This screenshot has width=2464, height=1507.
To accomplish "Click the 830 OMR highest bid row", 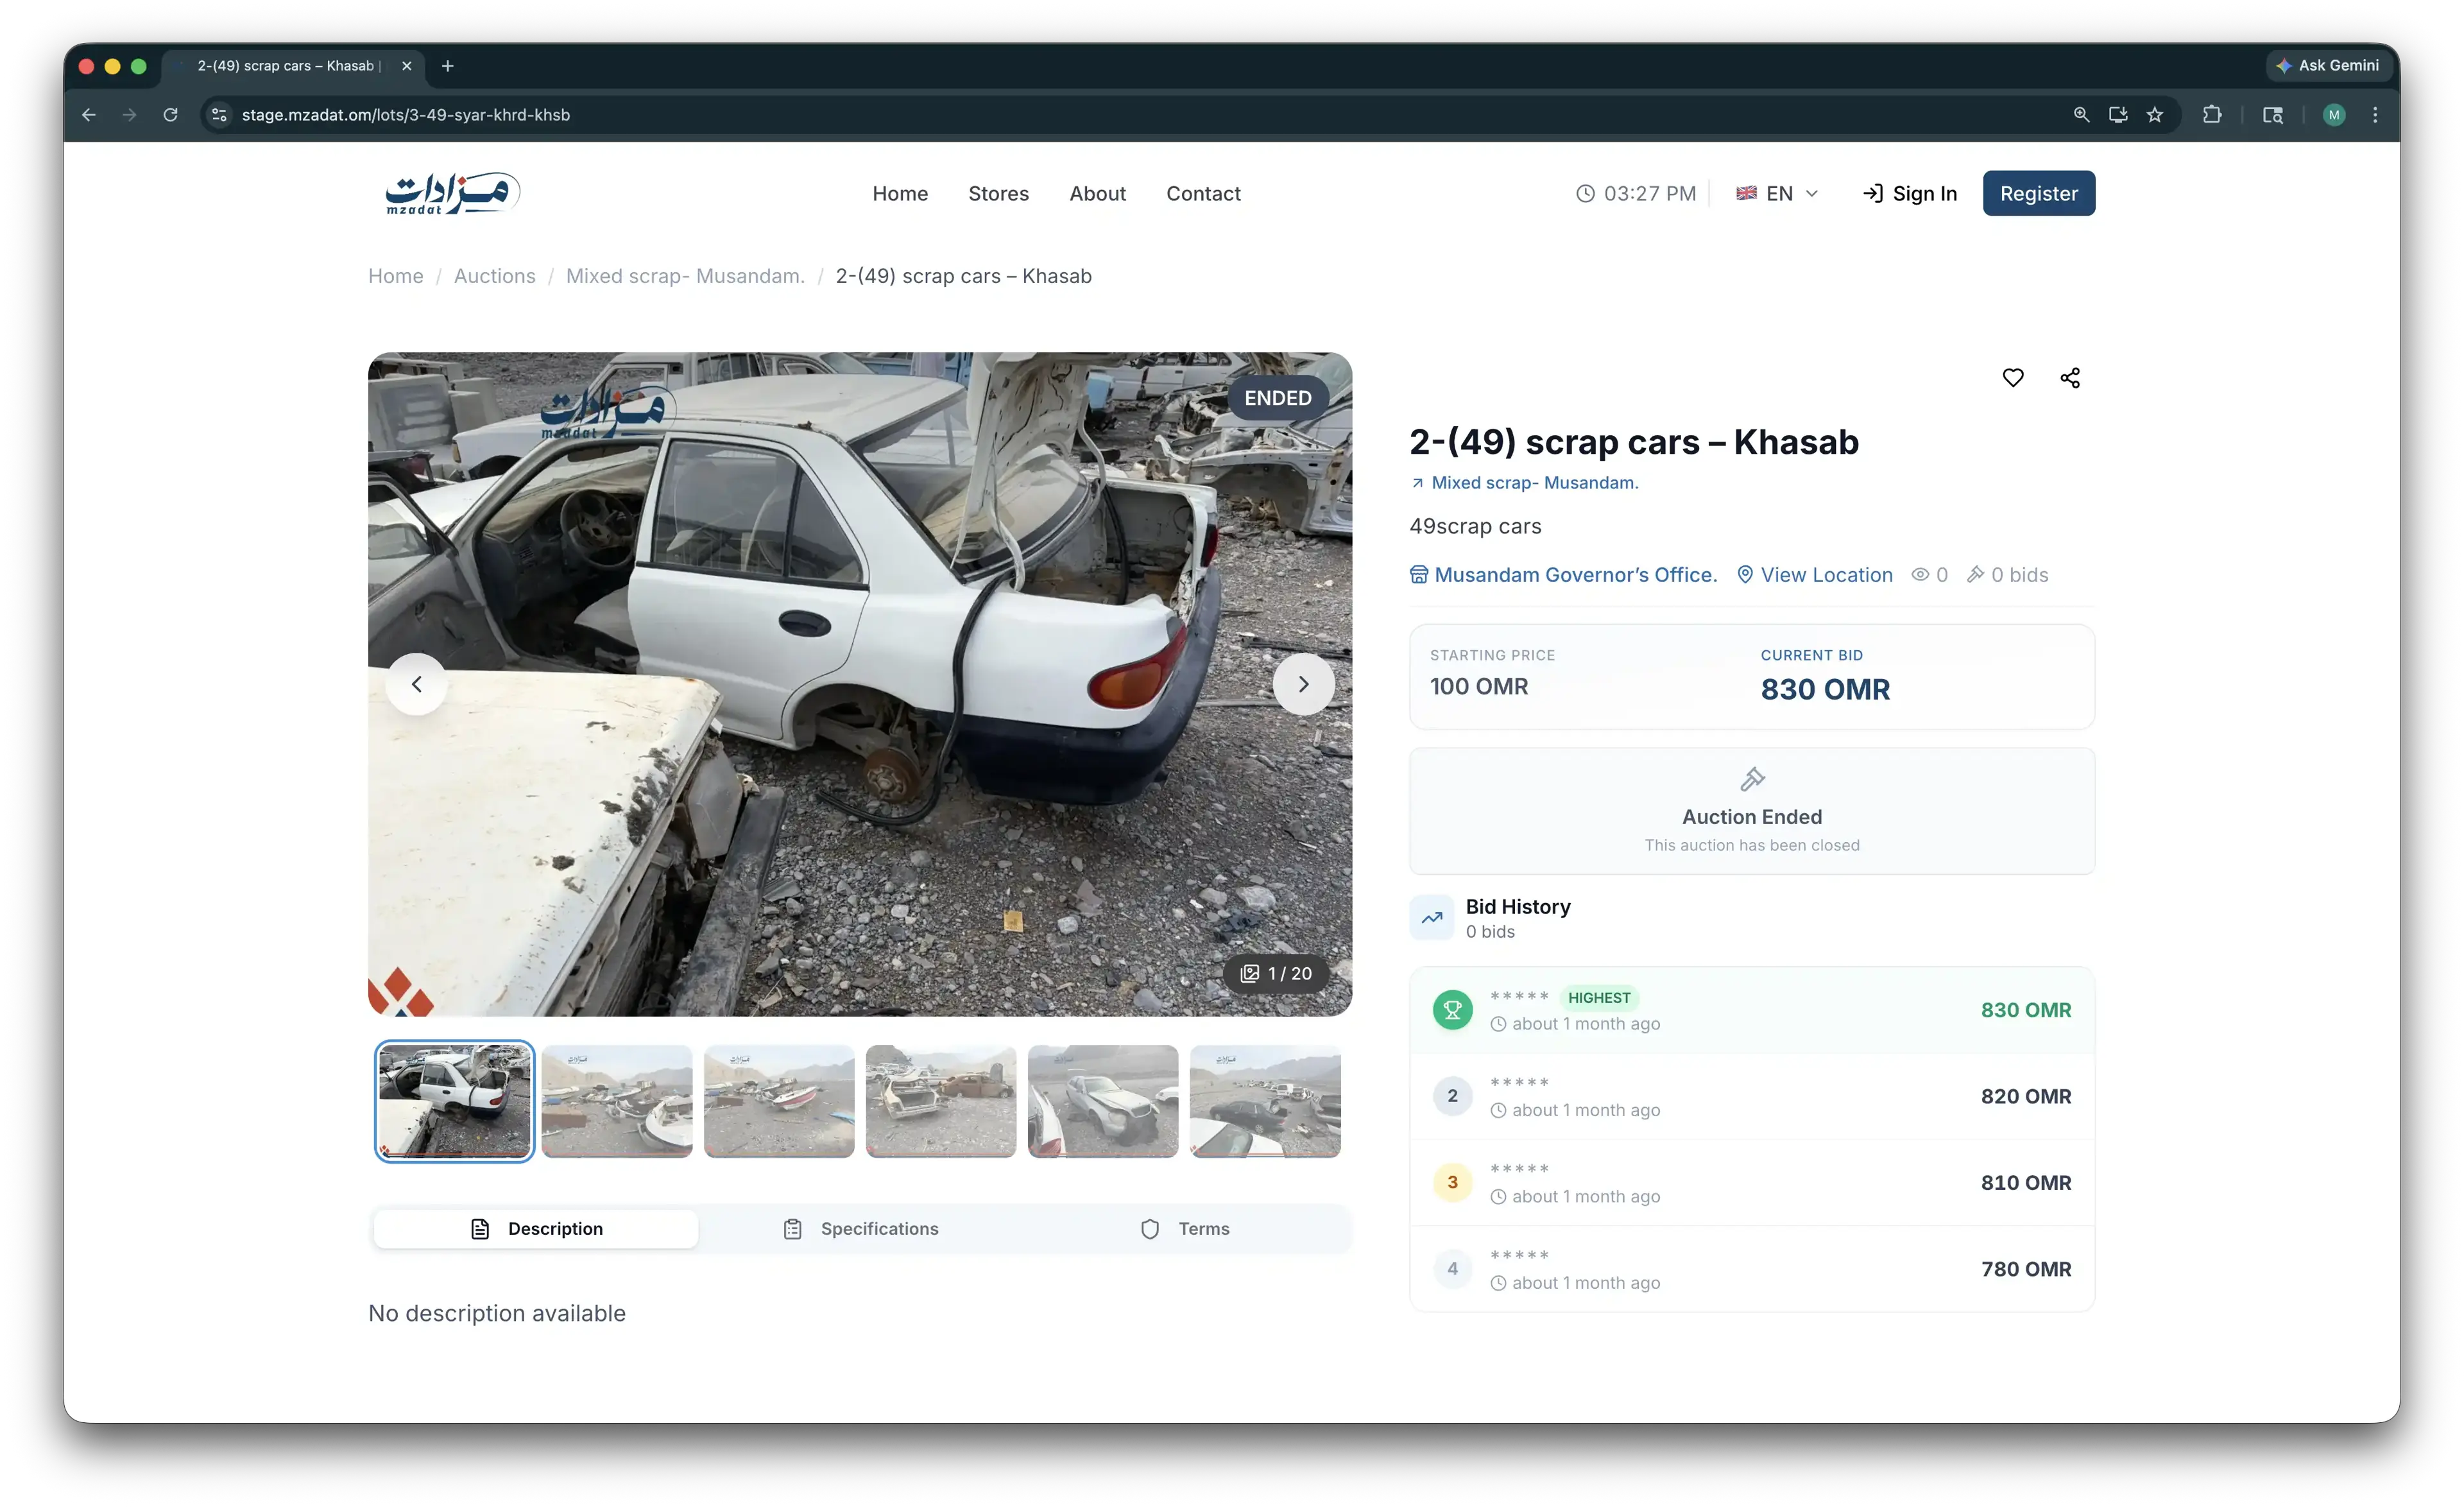I will 1752,1010.
